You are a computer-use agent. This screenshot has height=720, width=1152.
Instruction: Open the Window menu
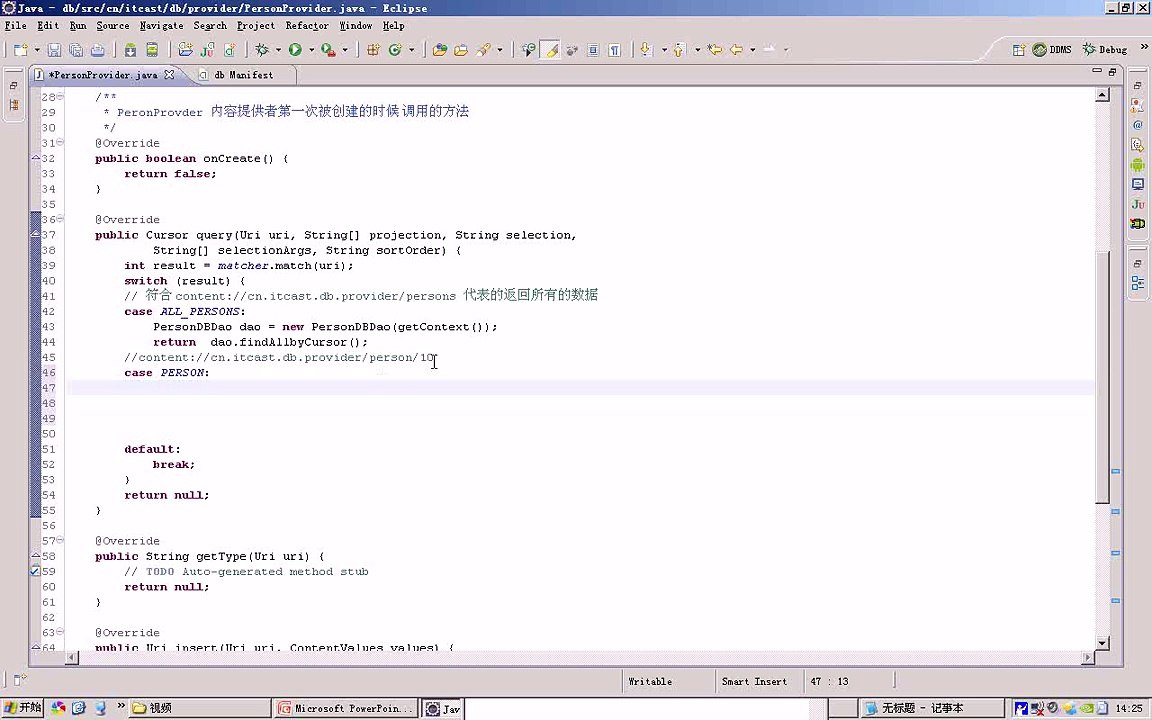tap(356, 26)
